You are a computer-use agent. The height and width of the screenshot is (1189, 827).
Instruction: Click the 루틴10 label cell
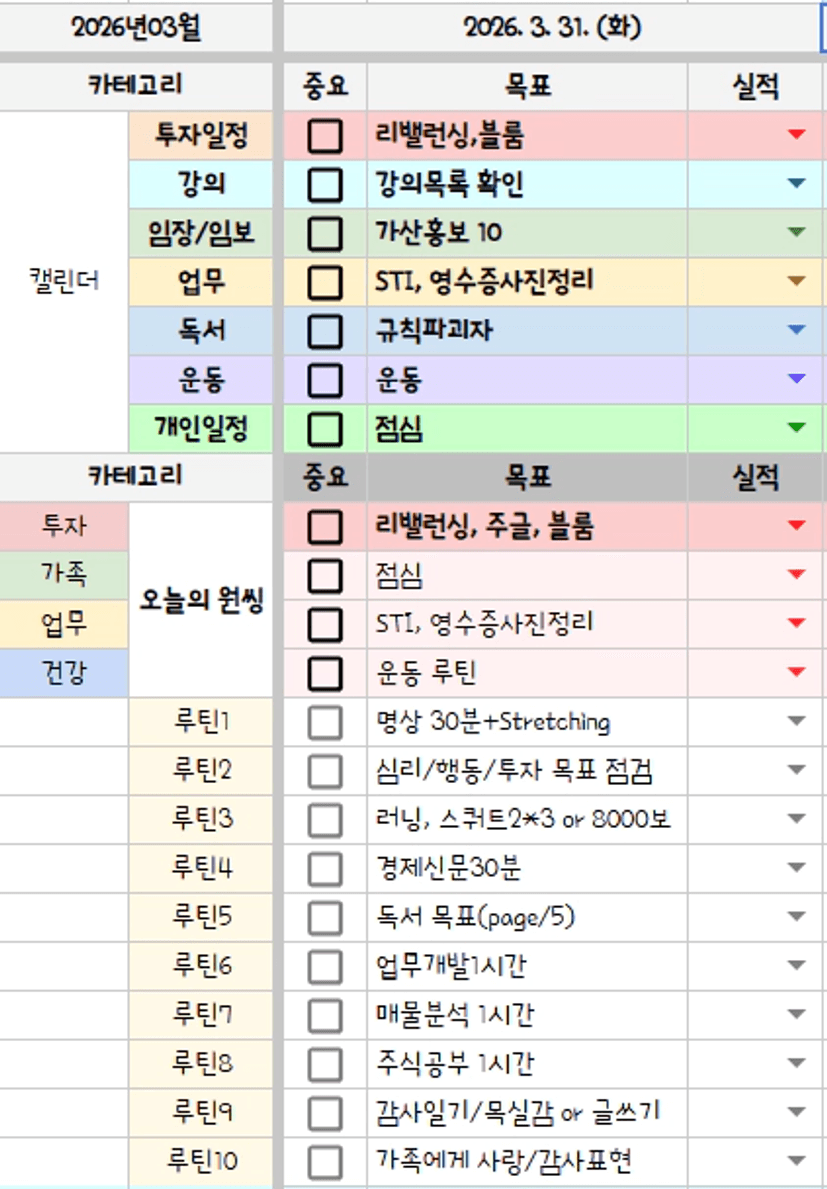pyautogui.click(x=201, y=1161)
